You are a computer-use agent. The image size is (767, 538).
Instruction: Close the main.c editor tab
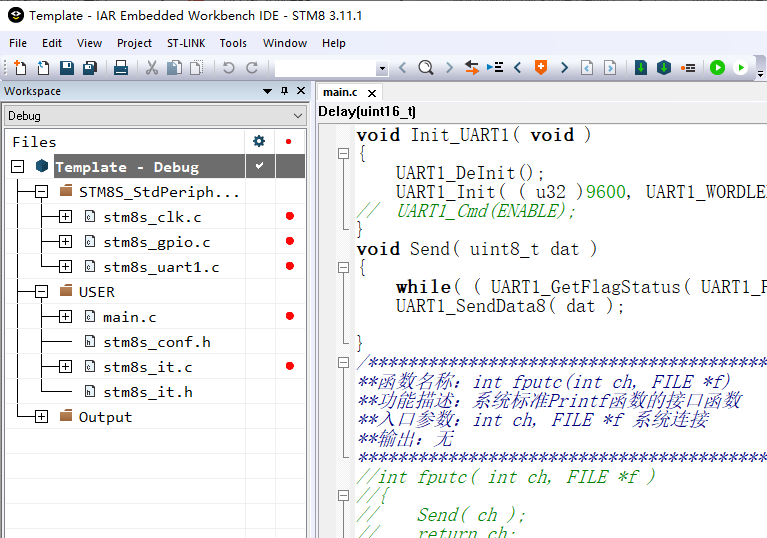point(372,93)
